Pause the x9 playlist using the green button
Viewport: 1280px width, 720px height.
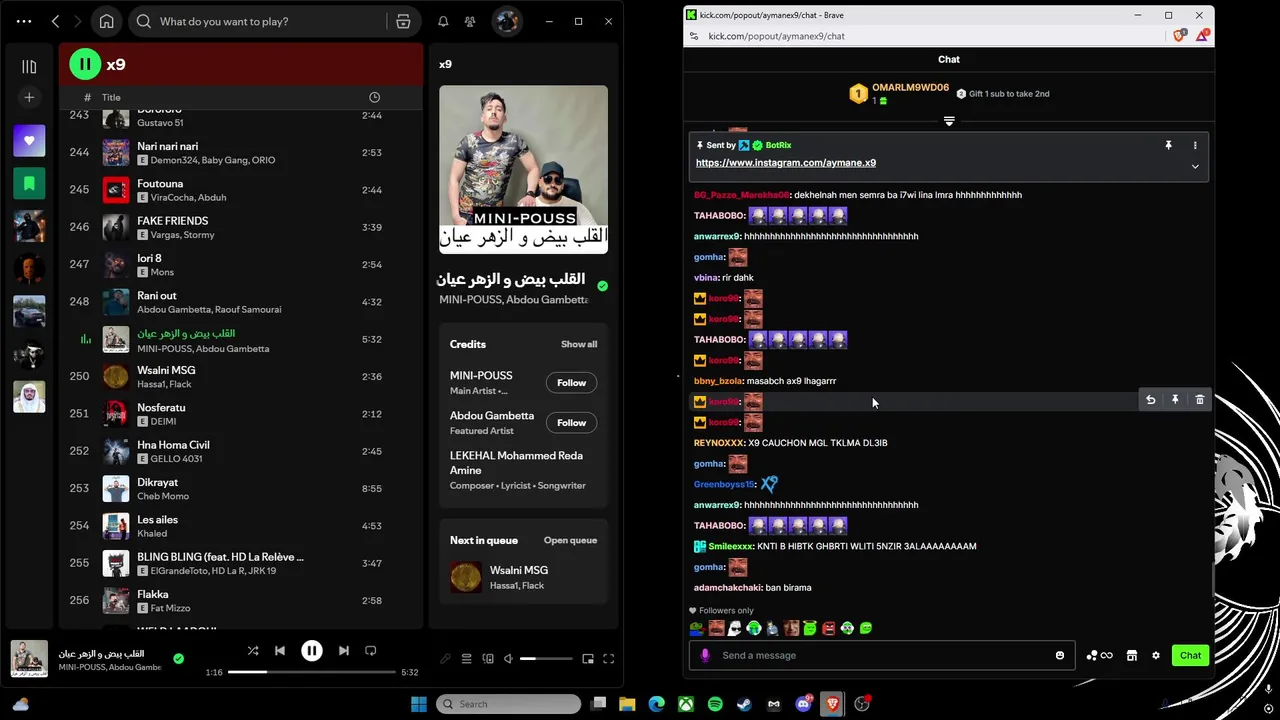85,64
